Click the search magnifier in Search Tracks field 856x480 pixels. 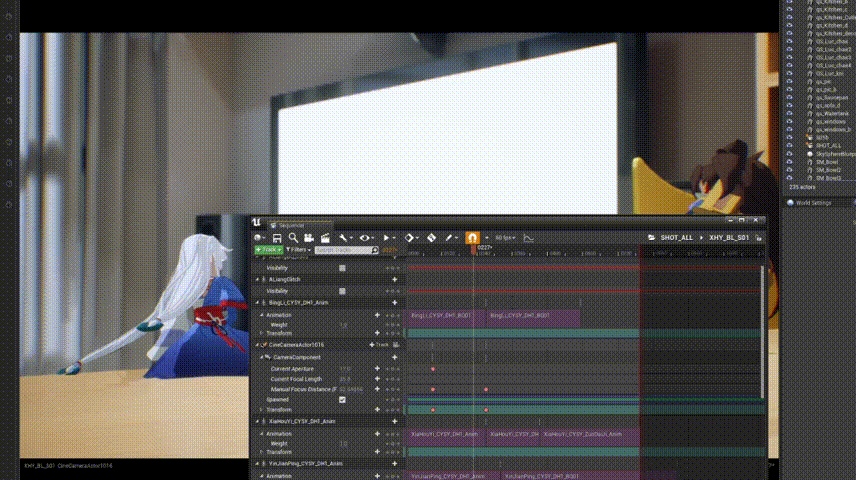[374, 250]
